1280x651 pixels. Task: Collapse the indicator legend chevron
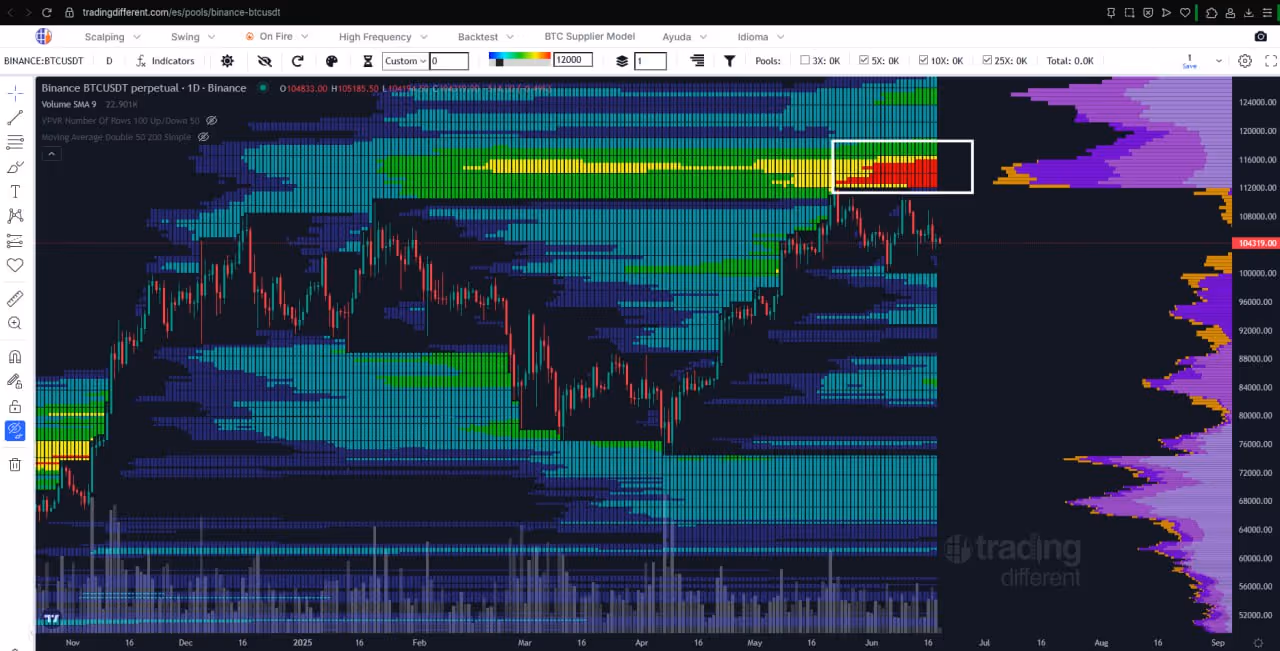point(51,153)
